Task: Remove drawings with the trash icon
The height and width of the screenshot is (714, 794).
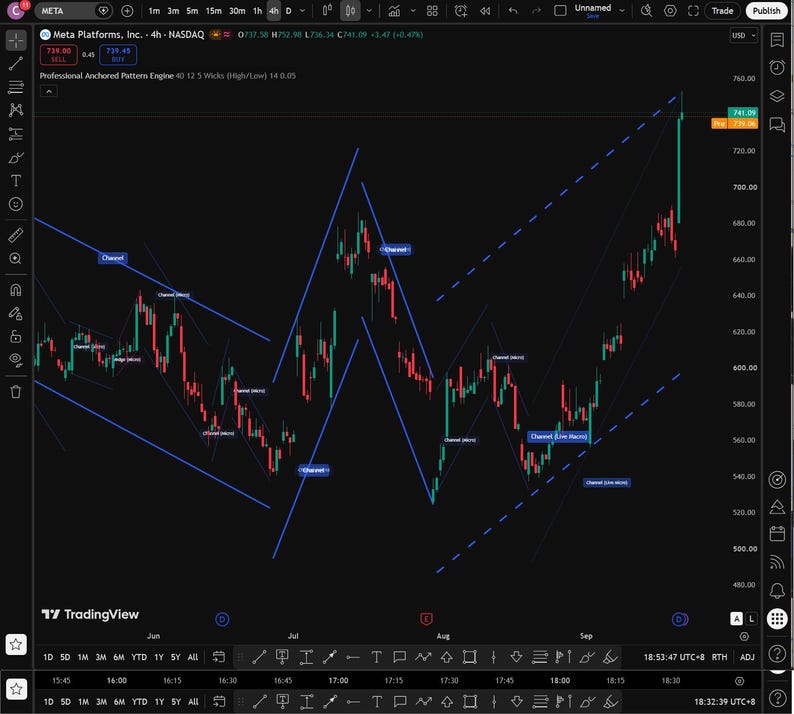Action: coord(16,391)
